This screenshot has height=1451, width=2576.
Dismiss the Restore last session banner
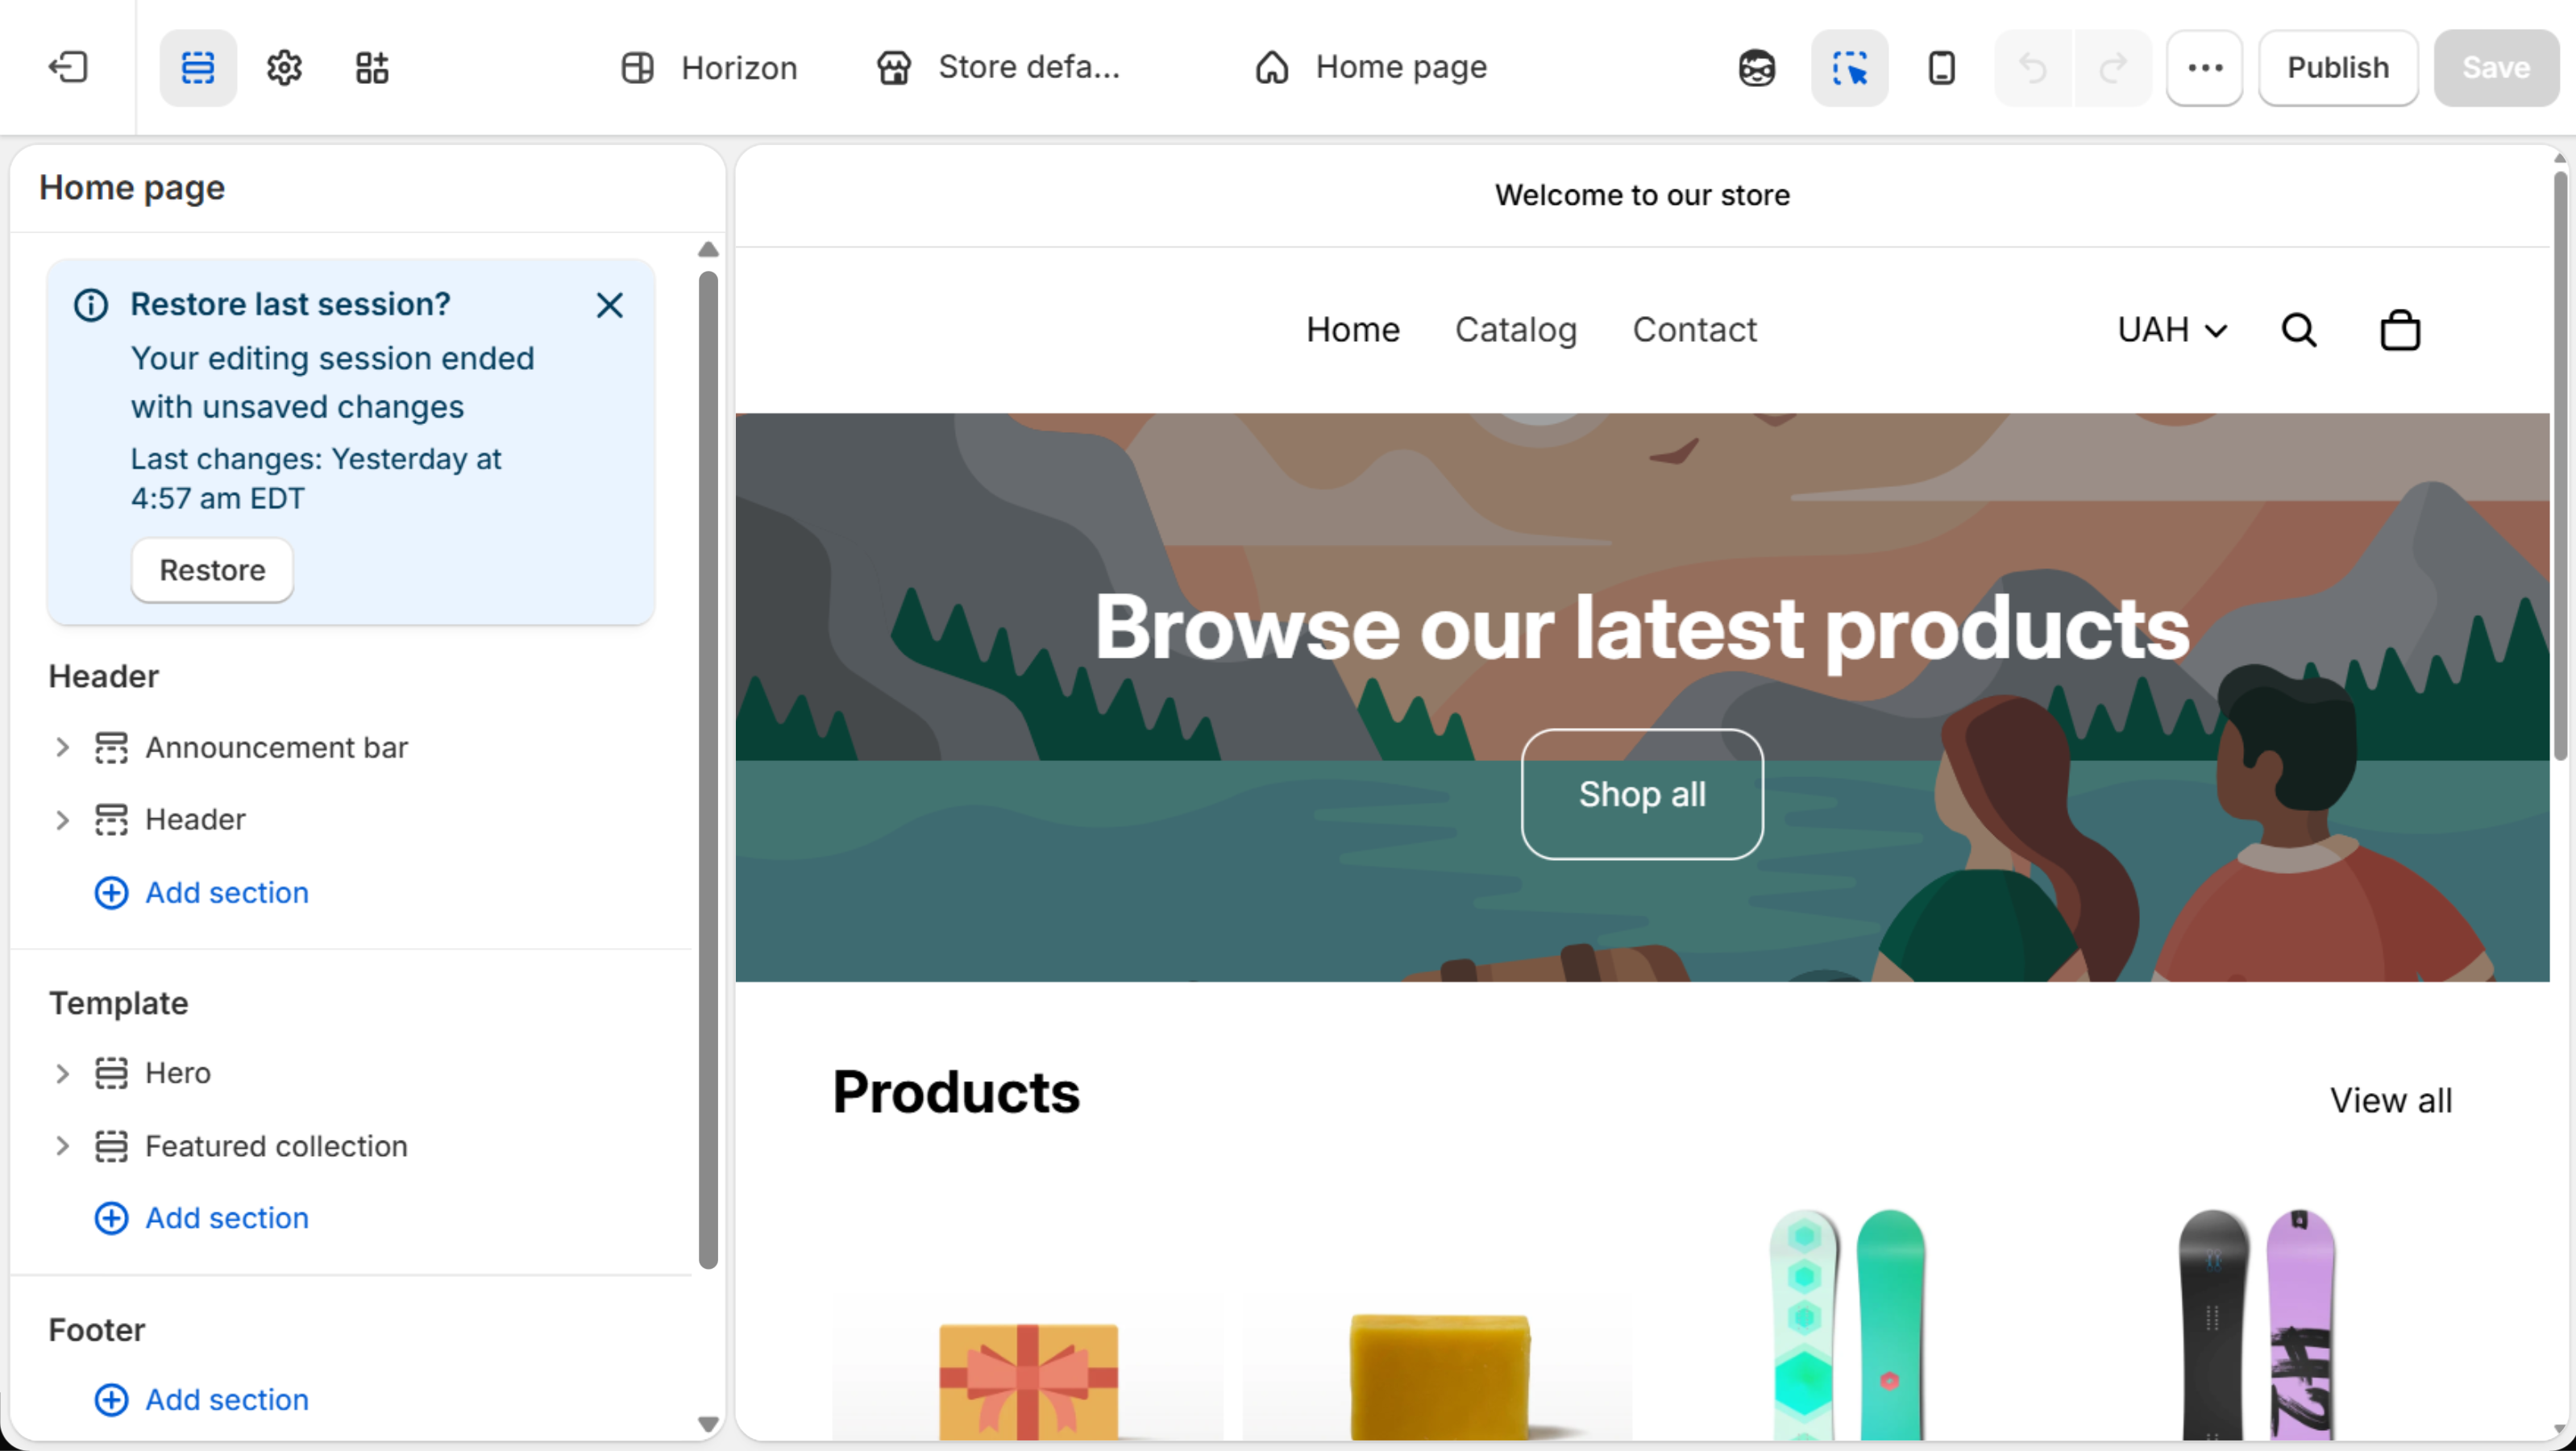609,305
